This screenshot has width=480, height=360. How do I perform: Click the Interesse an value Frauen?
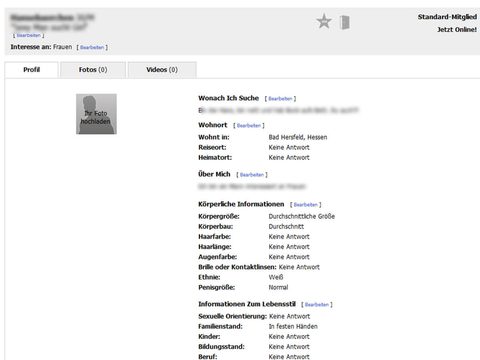pyautogui.click(x=63, y=47)
